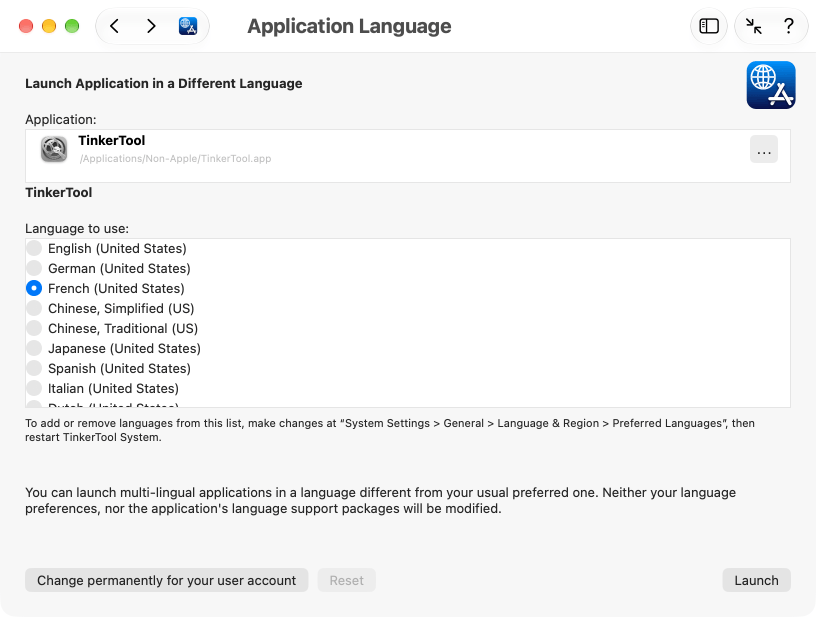816x617 pixels.
Task: Close the window with red button
Action: tap(26, 26)
